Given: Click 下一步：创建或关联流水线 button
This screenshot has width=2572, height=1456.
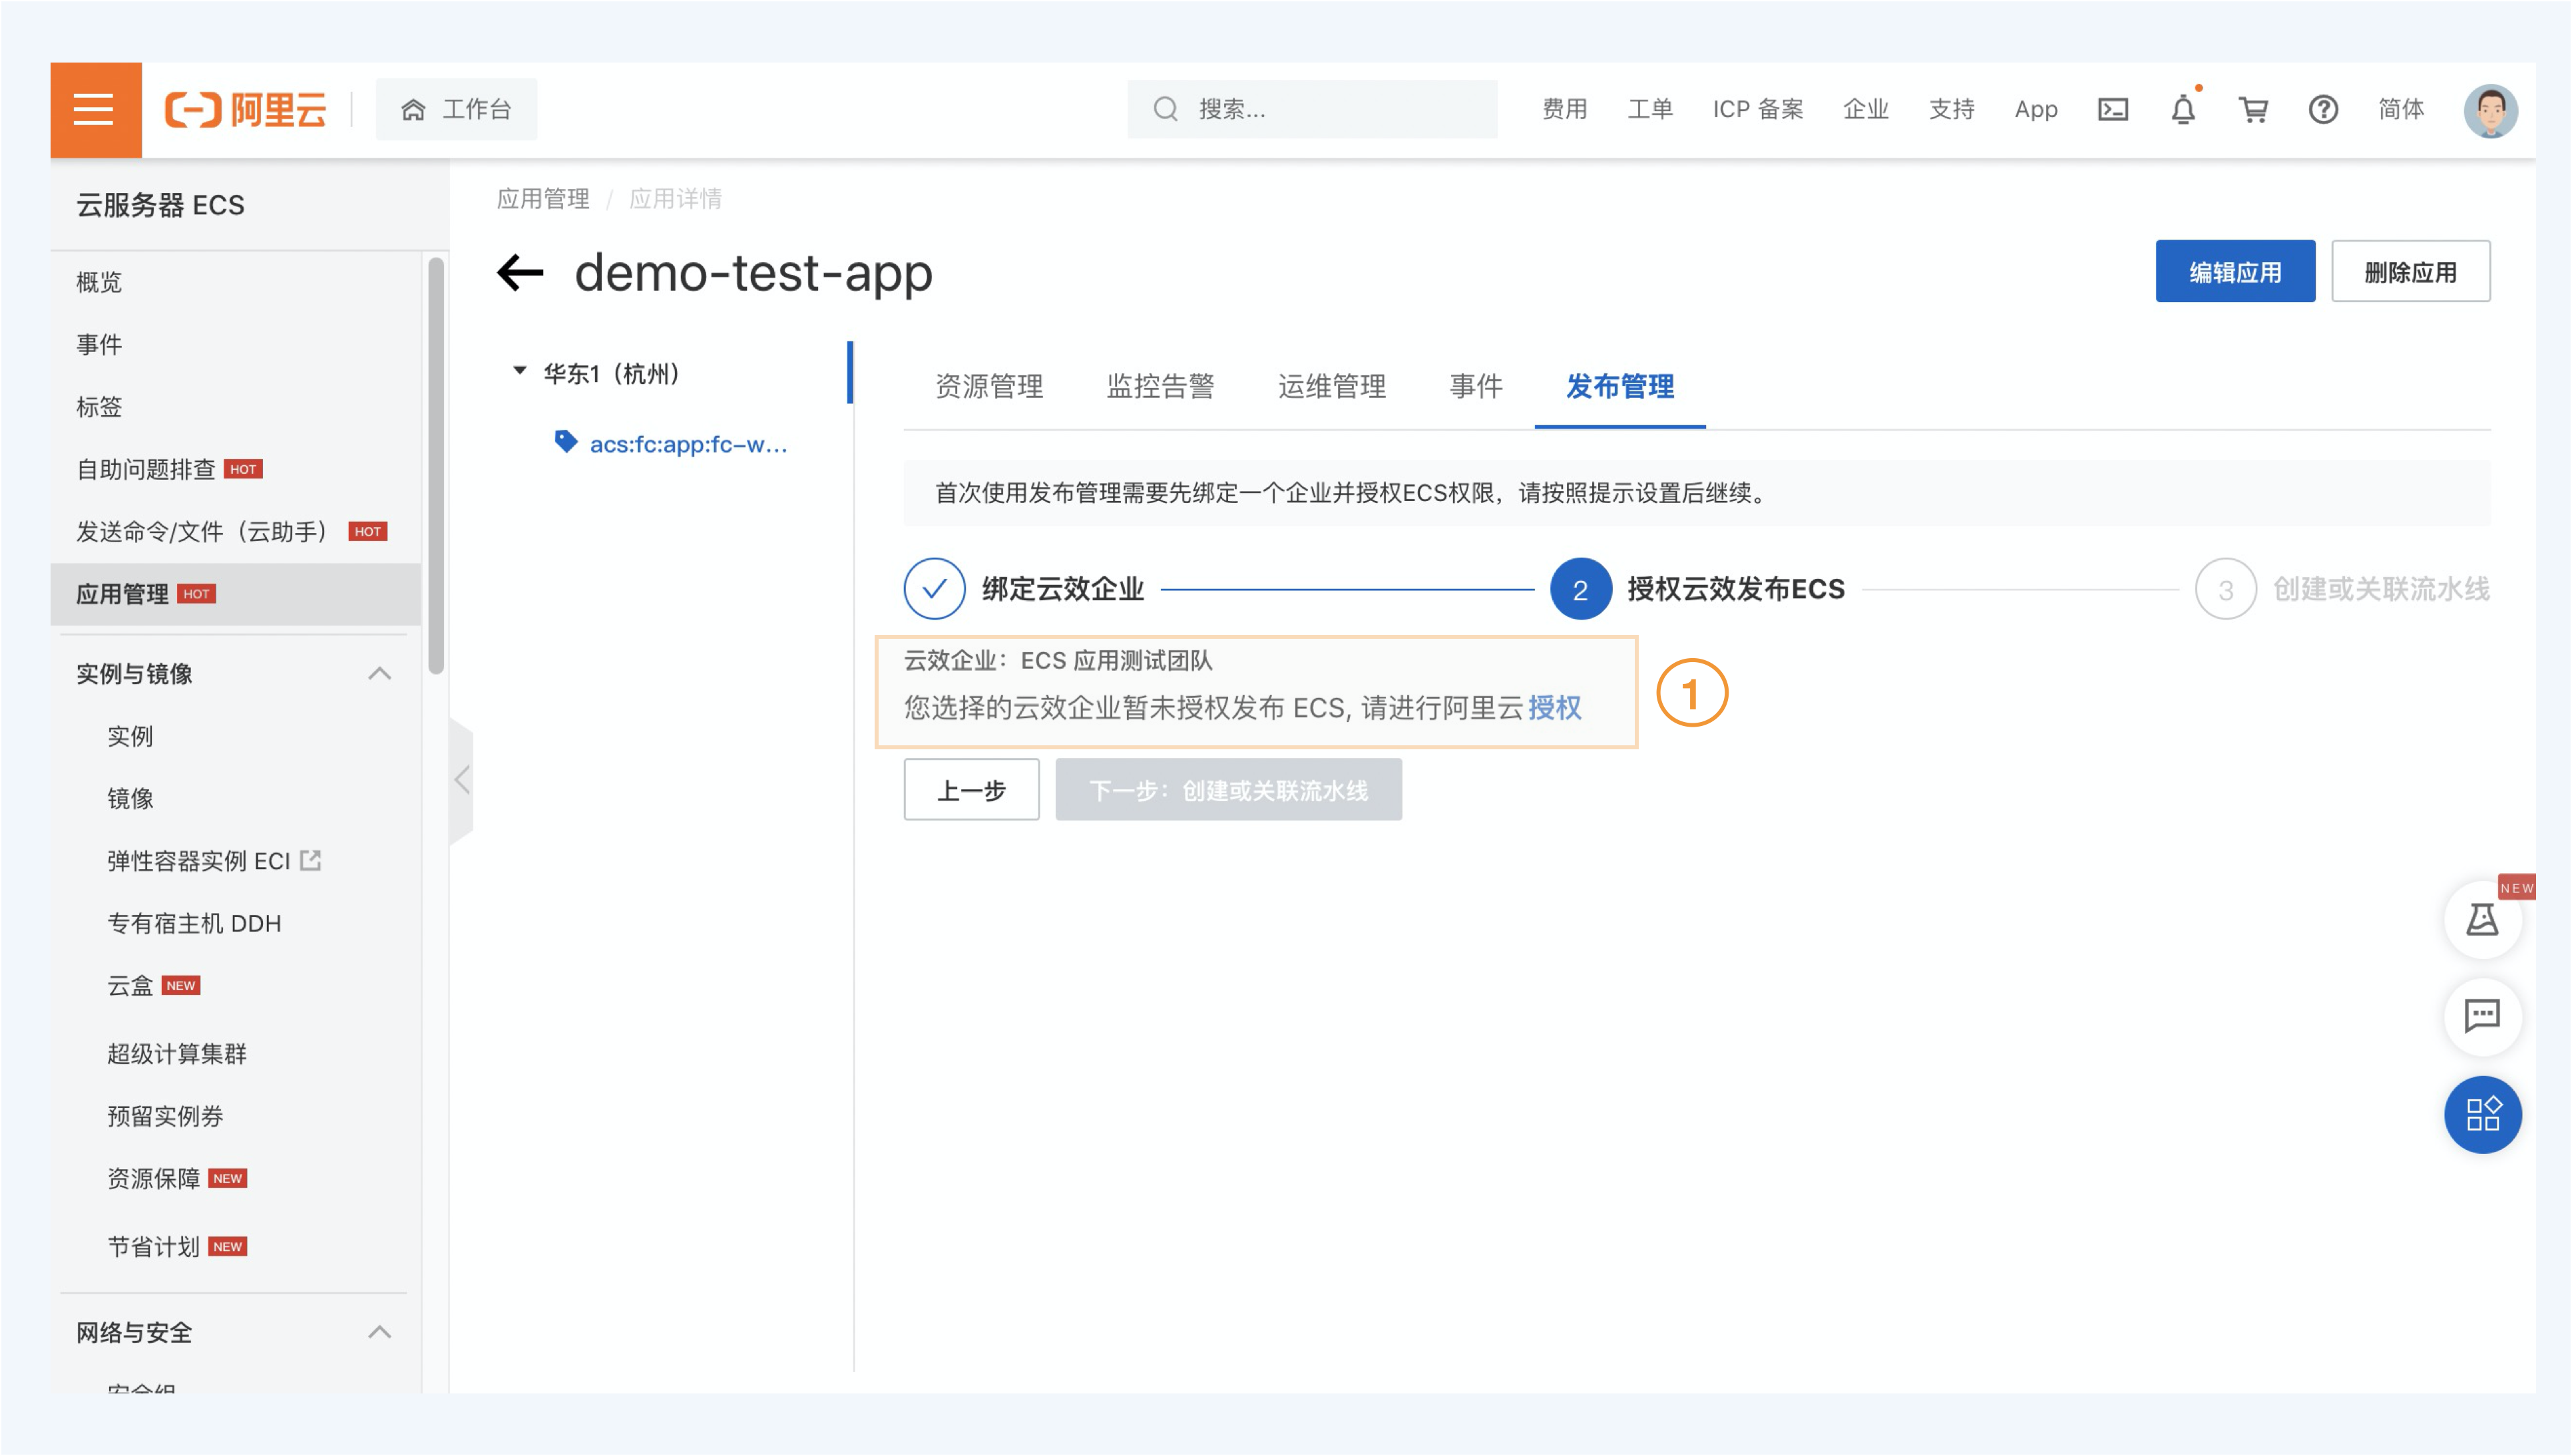Looking at the screenshot, I should (1228, 790).
